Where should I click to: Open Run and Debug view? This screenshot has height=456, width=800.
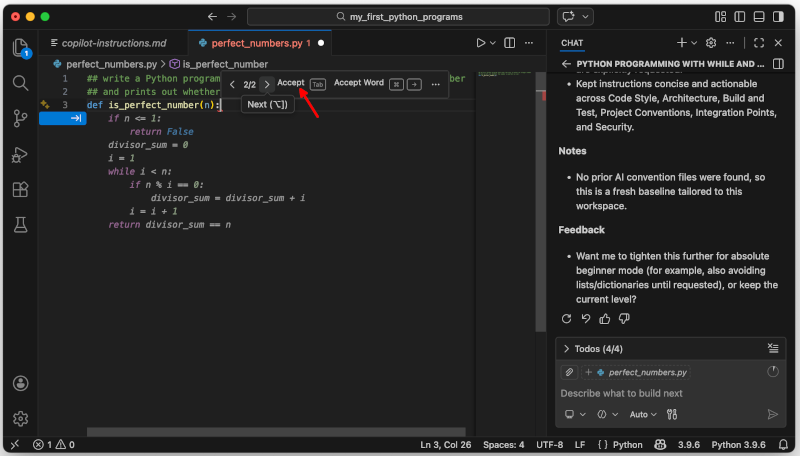point(20,154)
